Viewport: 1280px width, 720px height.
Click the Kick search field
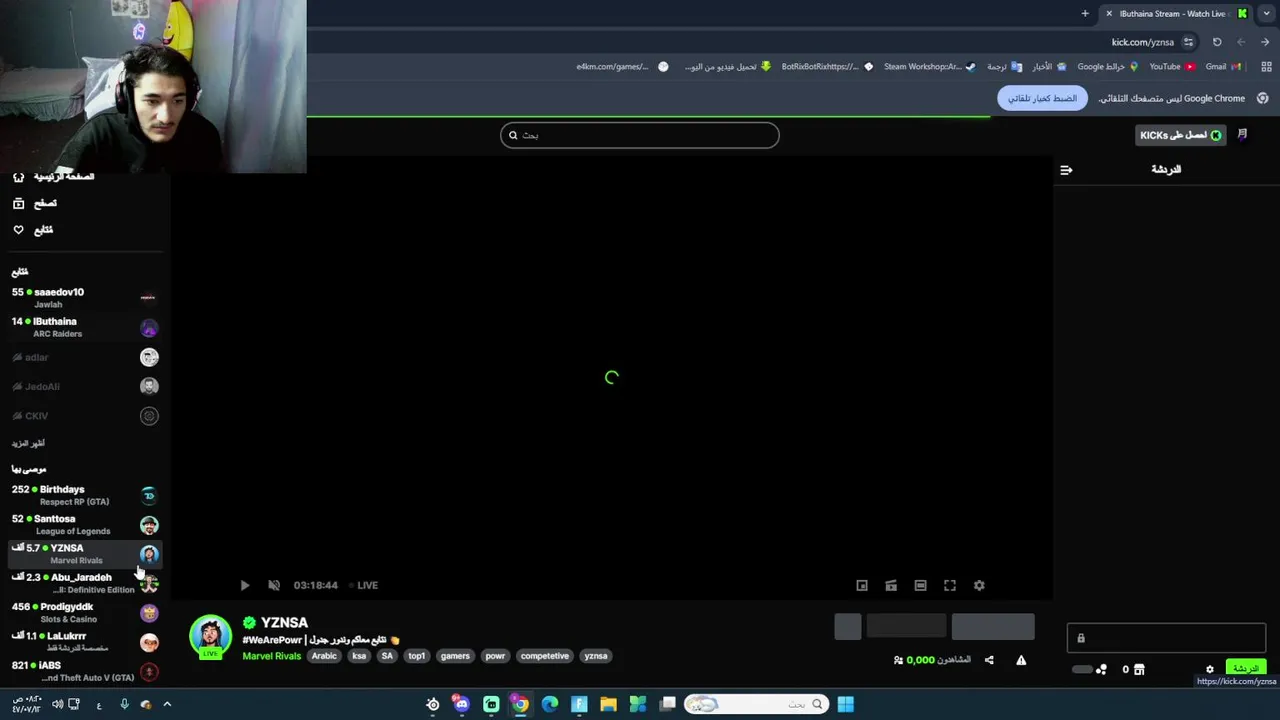(640, 135)
